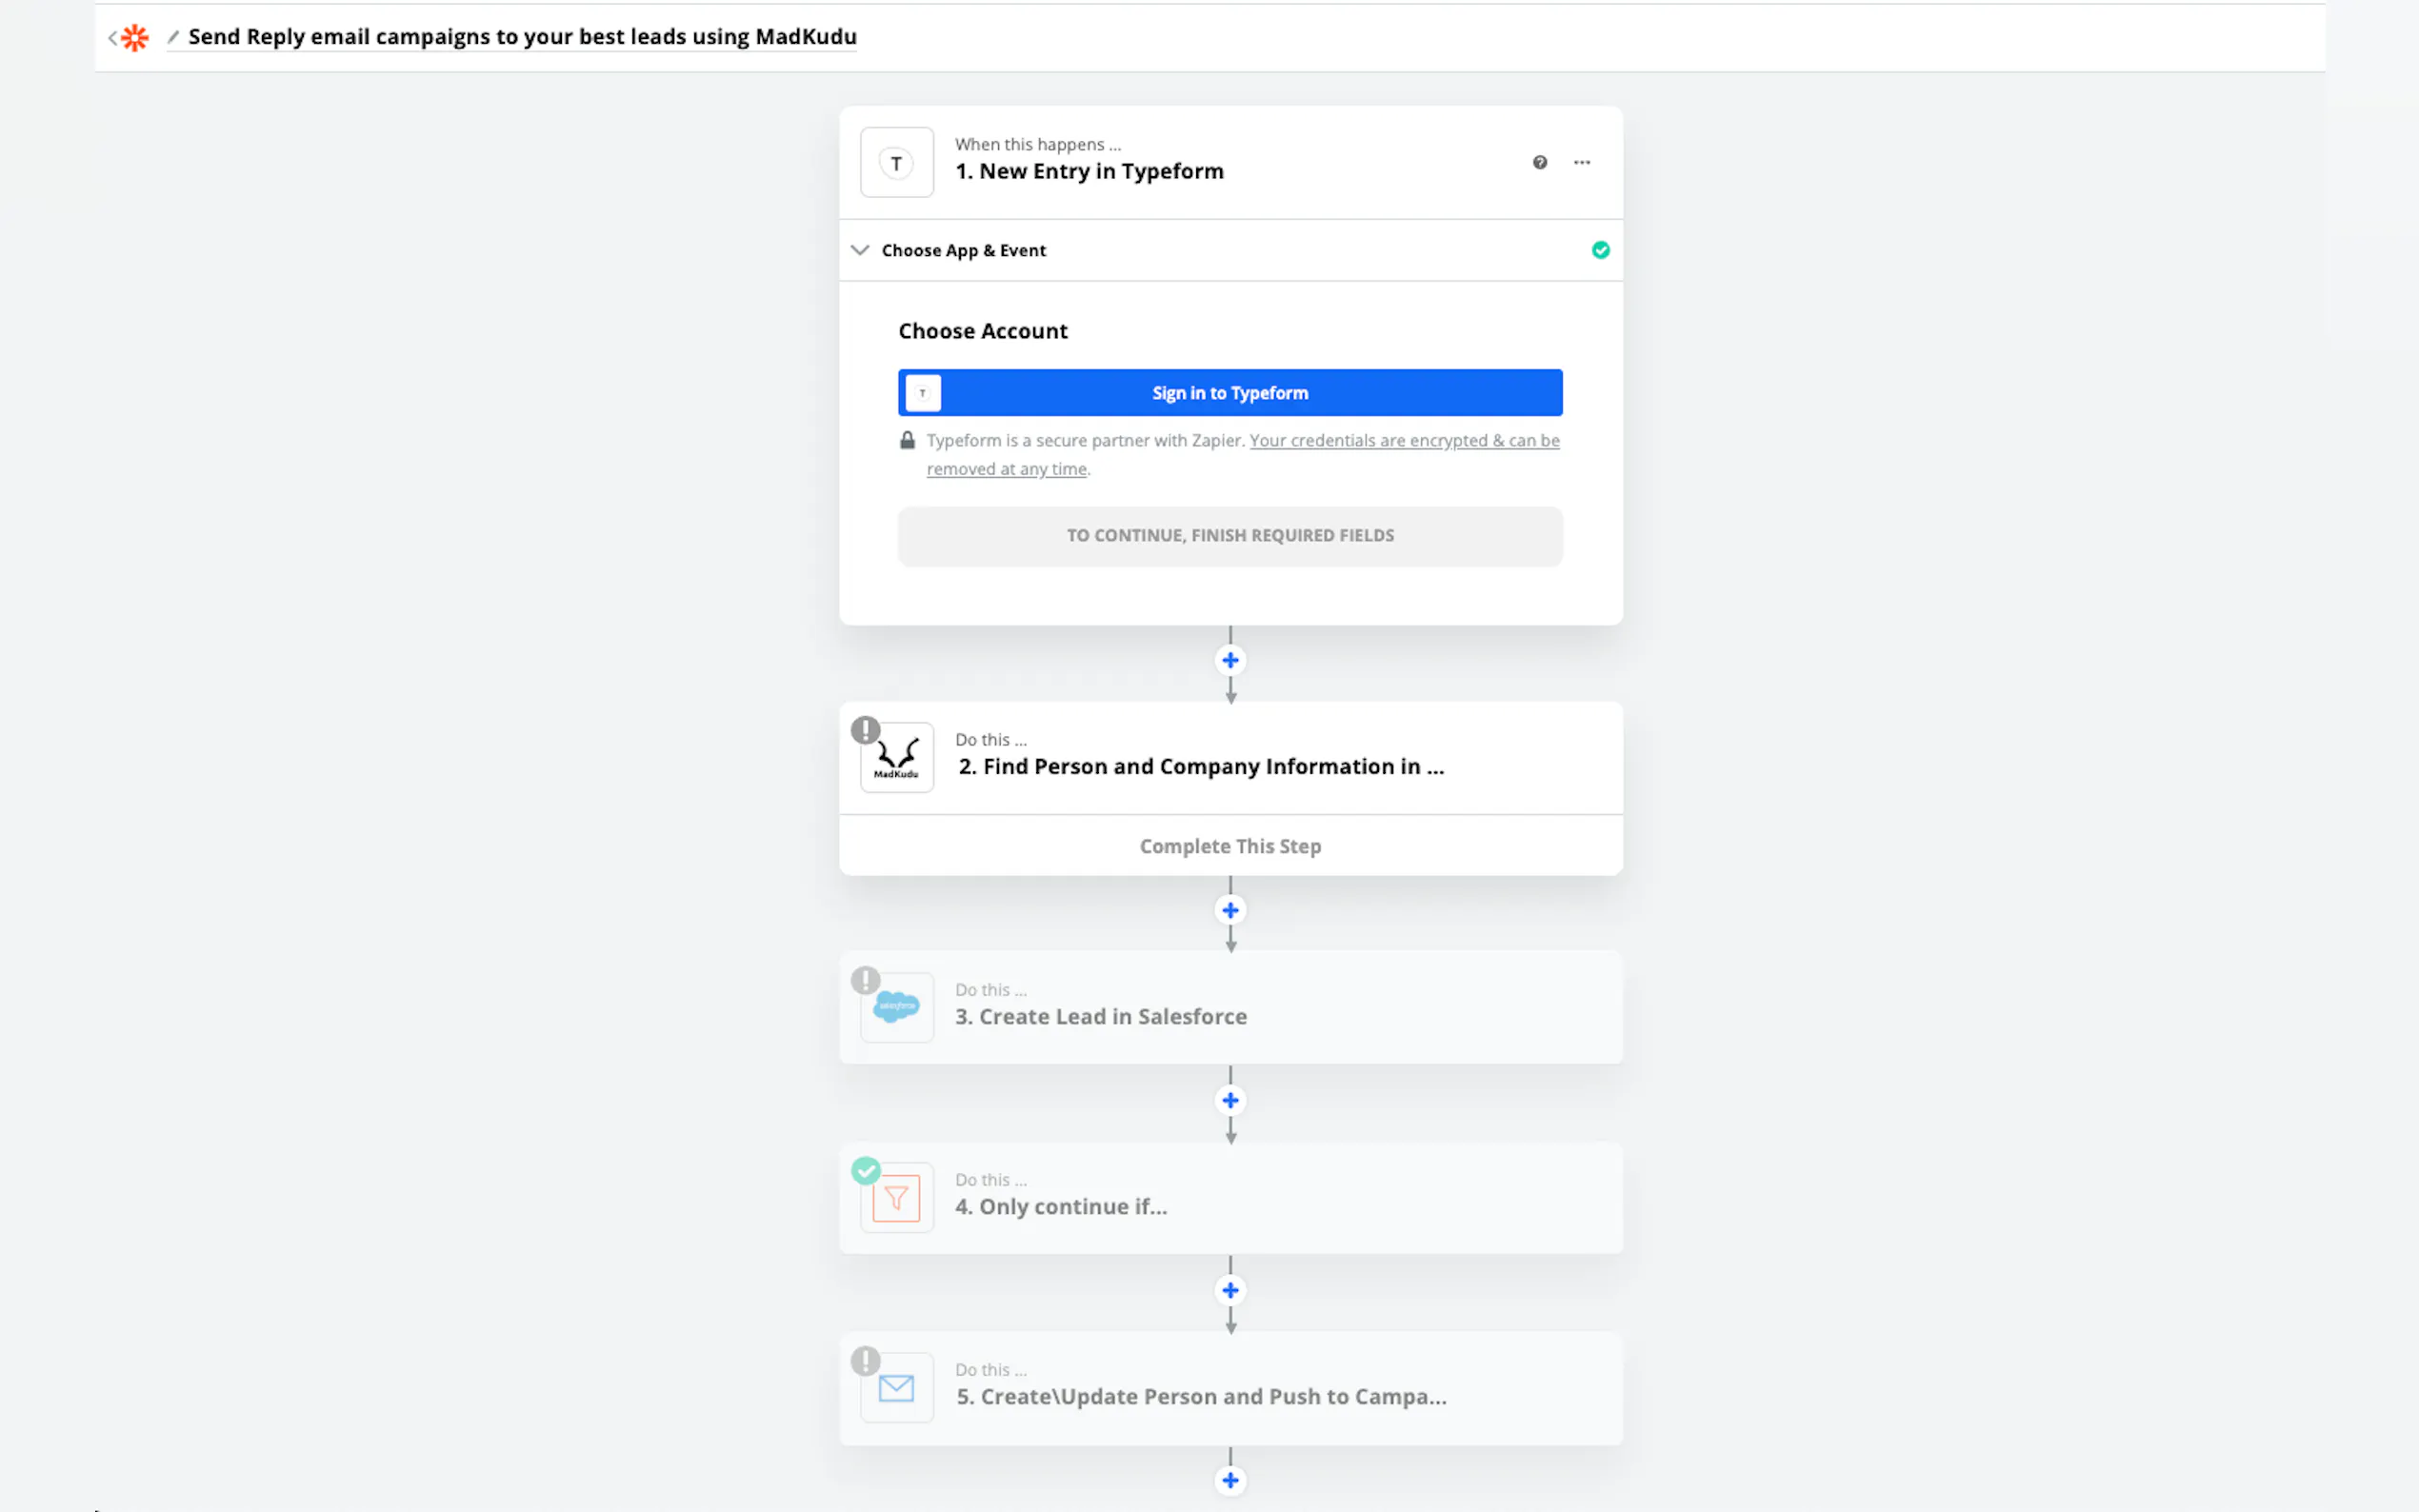The height and width of the screenshot is (1512, 2419).
Task: Click plus button between steps 2 and 3
Action: pos(1230,910)
